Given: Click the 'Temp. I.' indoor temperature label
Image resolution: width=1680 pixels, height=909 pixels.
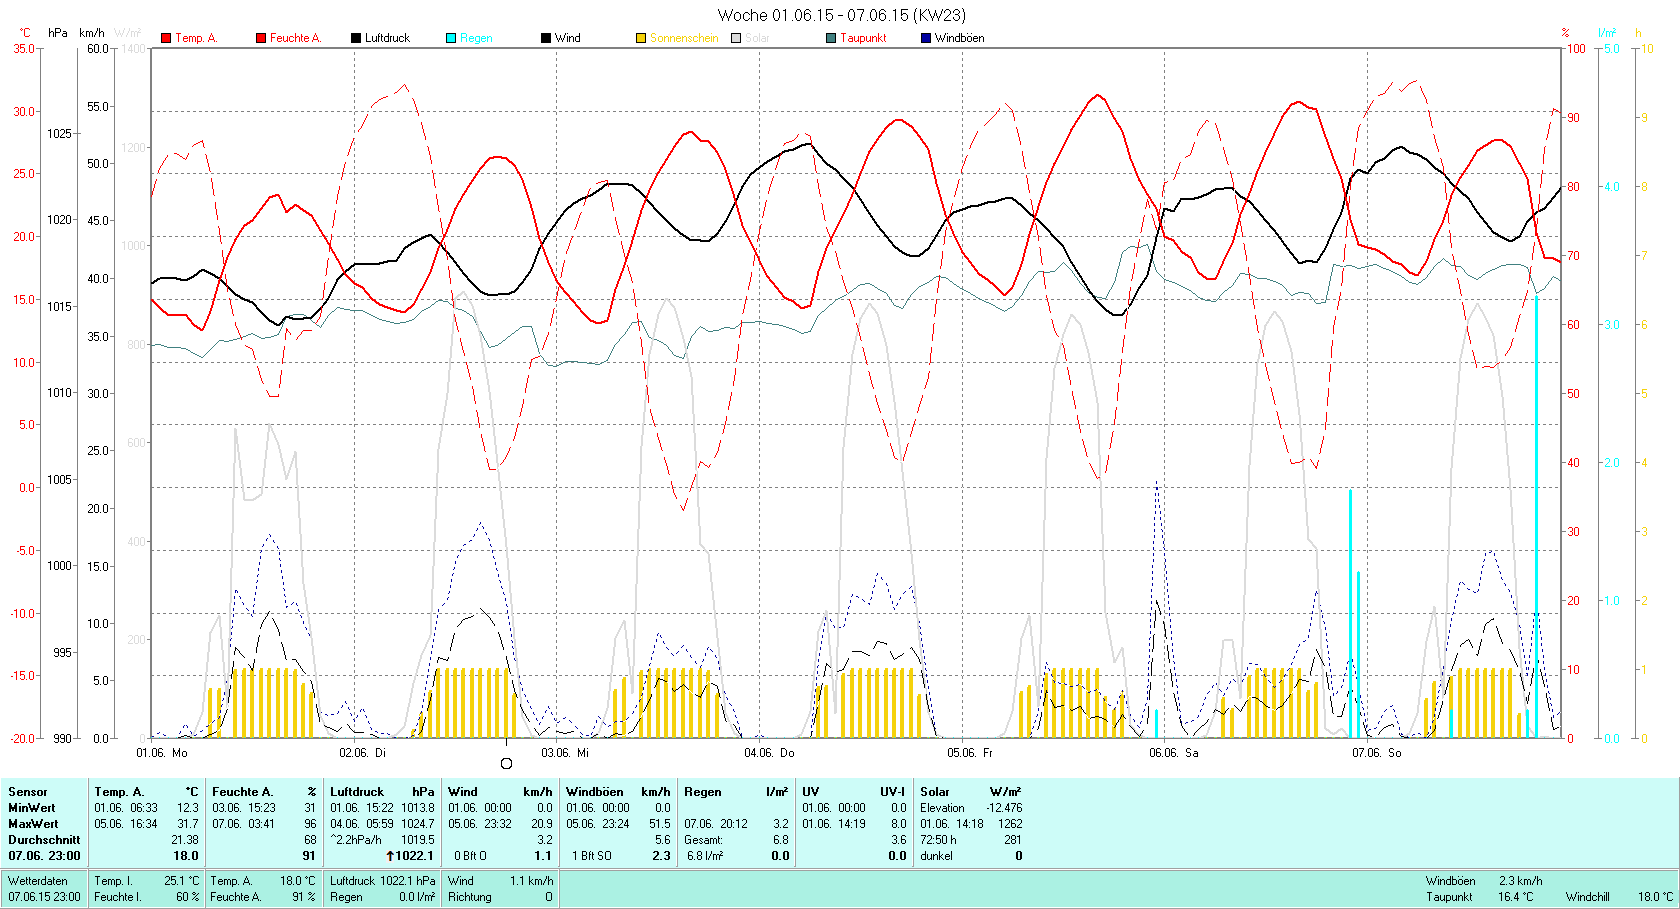Looking at the screenshot, I should coord(114,881).
